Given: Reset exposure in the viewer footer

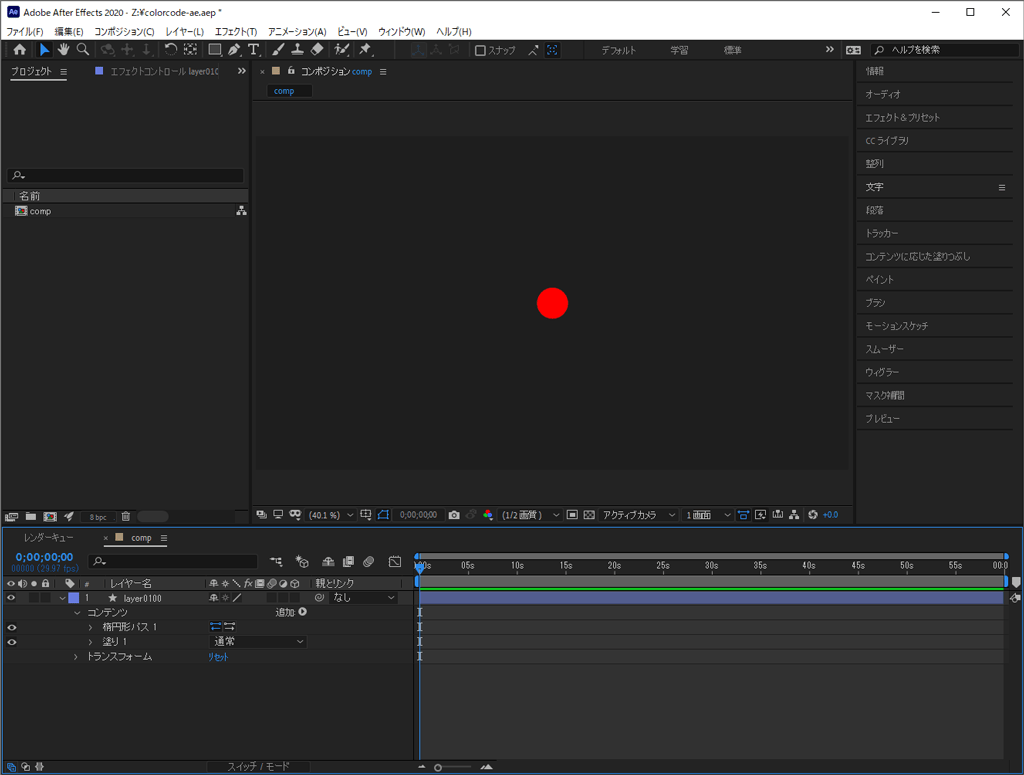Looking at the screenshot, I should (812, 515).
